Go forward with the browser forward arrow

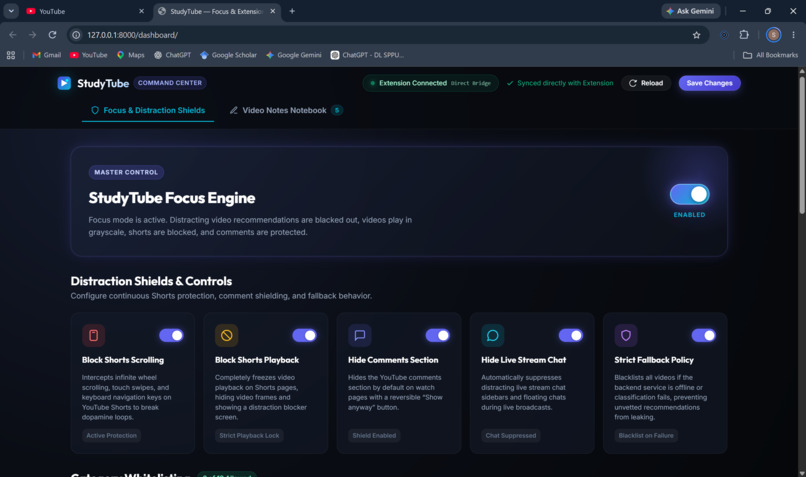(32, 35)
